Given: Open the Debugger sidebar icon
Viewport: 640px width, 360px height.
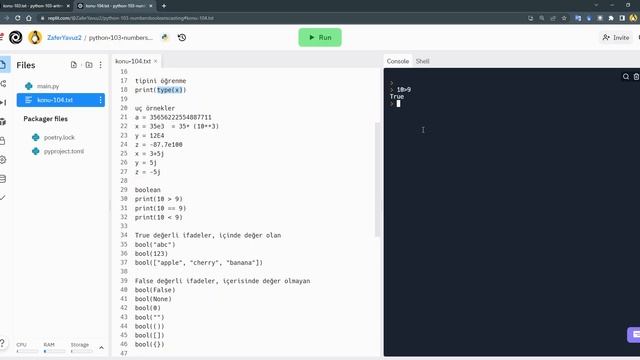Looking at the screenshot, I should coord(3,102).
